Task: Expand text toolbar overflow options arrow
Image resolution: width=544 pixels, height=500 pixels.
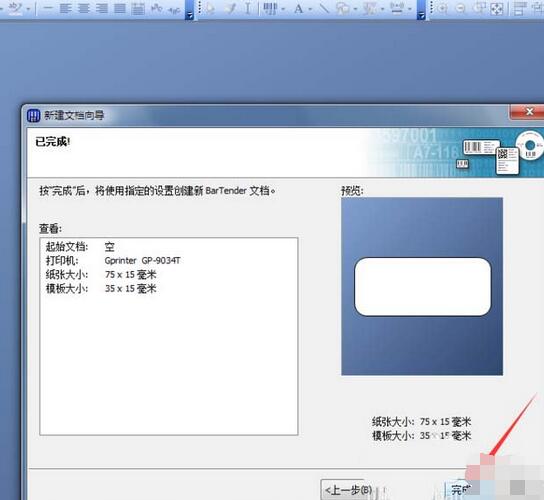Action: coord(189,15)
